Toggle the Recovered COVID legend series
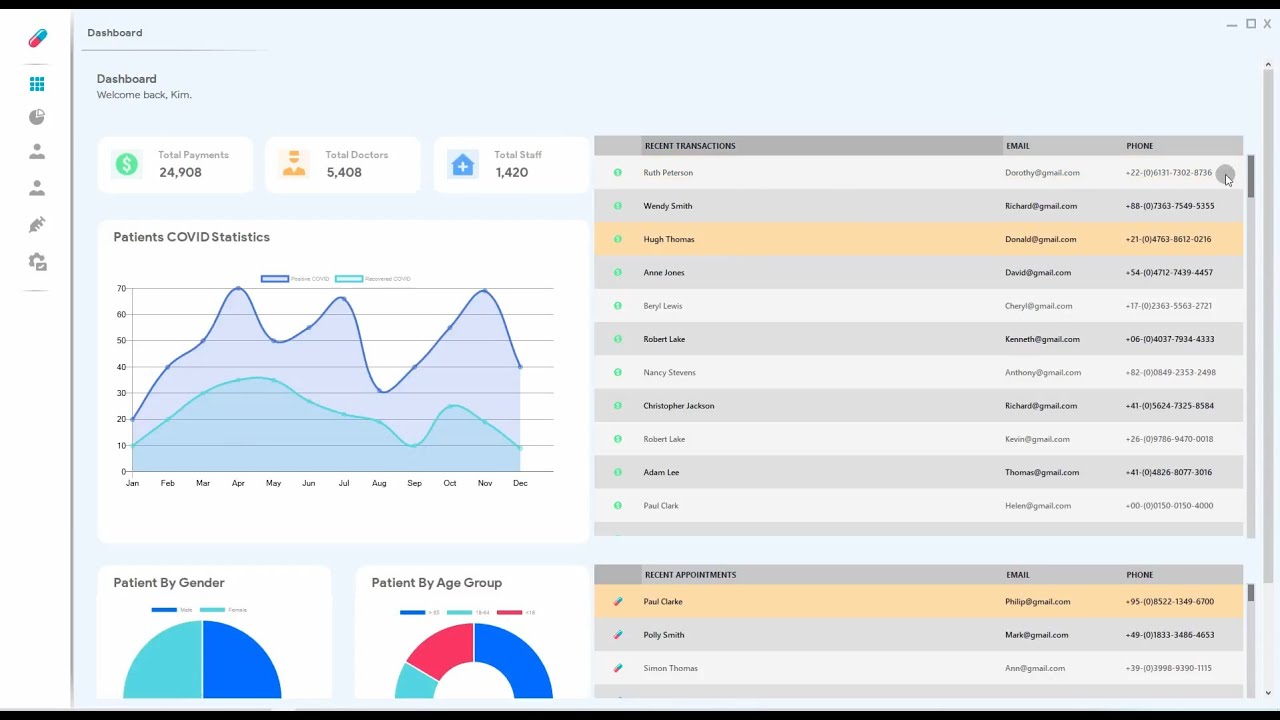Screen dimensions: 1280x720 pyautogui.click(x=373, y=279)
